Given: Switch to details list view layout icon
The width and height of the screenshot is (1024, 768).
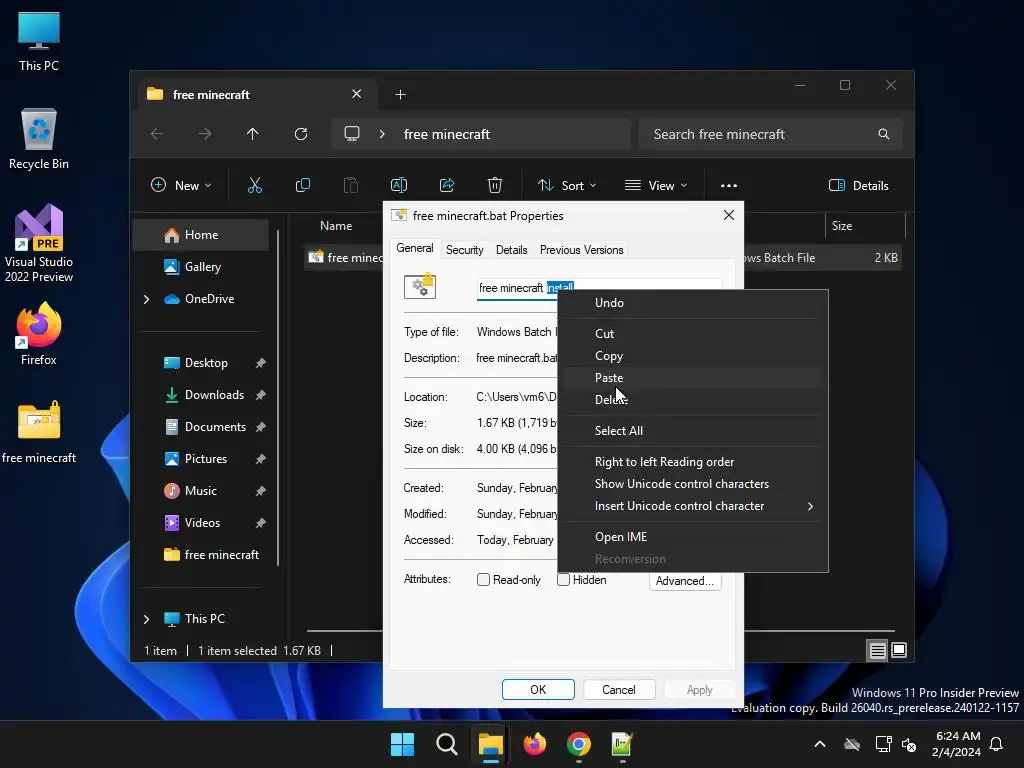Looking at the screenshot, I should (877, 650).
